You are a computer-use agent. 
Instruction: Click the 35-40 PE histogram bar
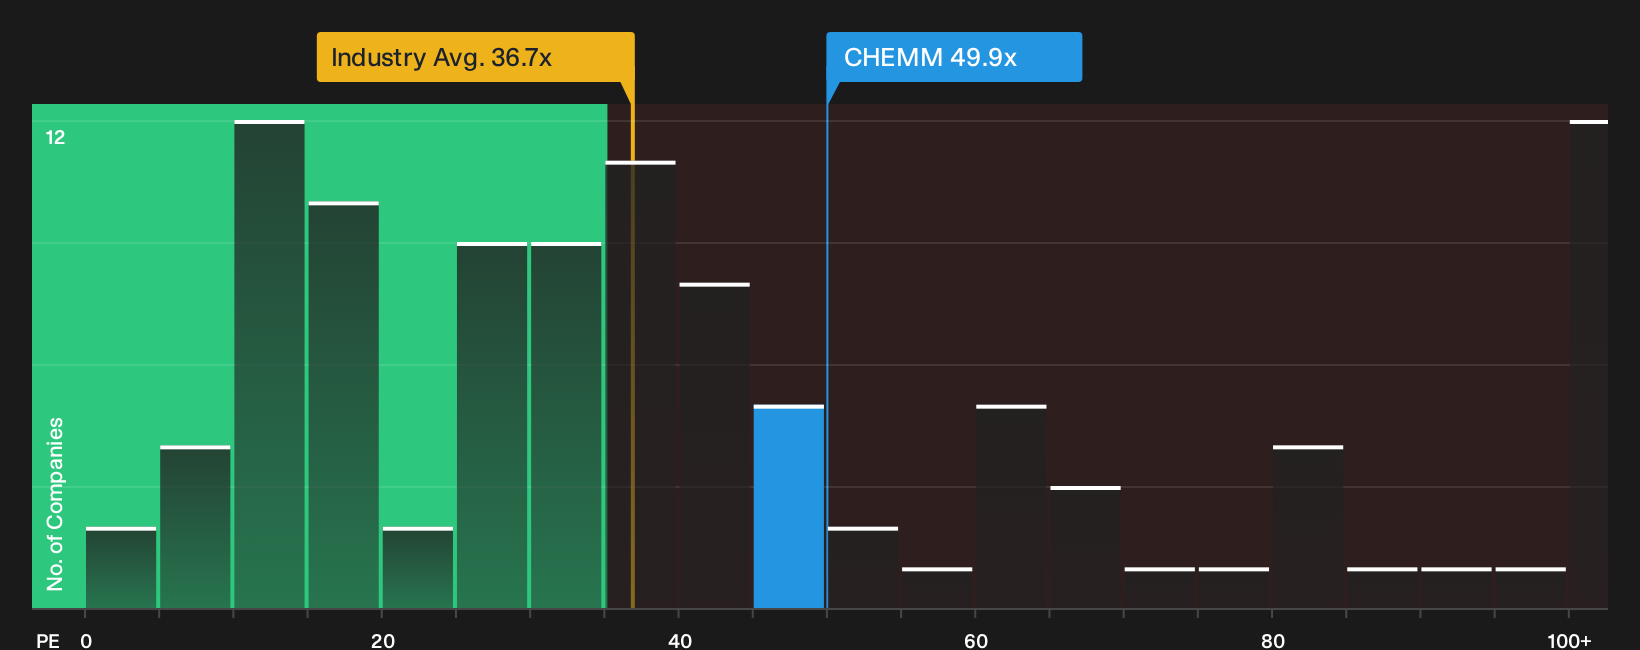point(641,384)
